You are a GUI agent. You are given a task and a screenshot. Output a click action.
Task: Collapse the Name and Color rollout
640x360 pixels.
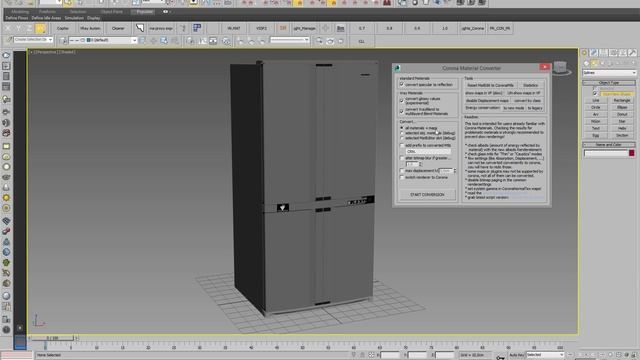609,144
